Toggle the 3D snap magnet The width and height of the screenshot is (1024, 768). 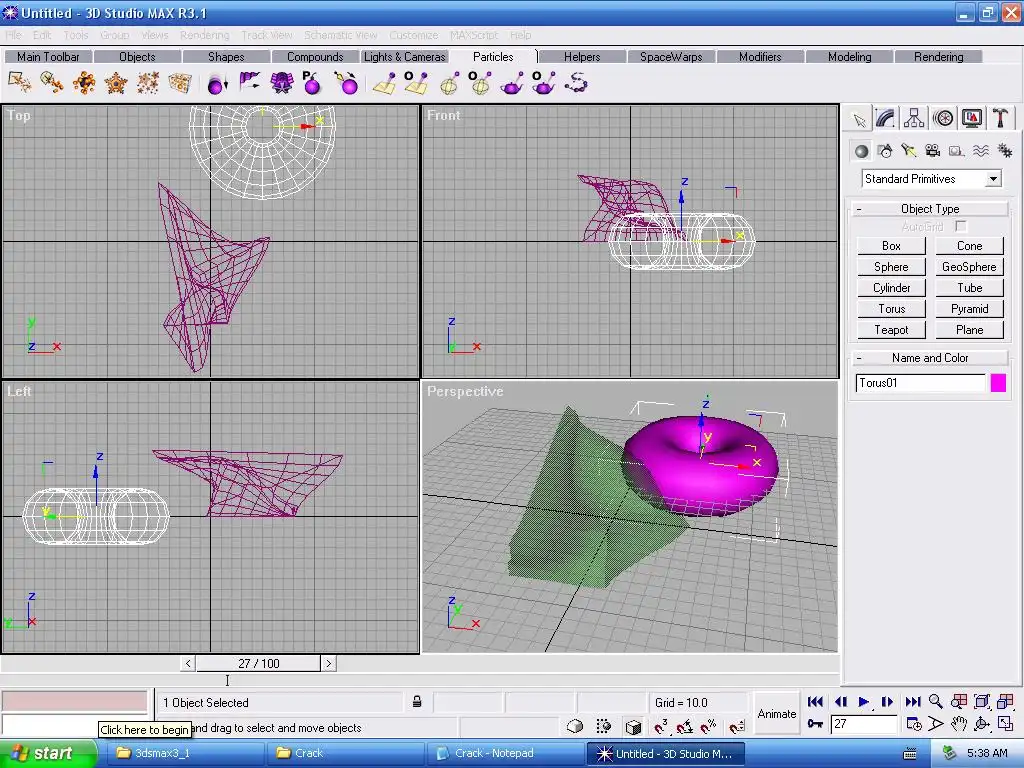(660, 726)
